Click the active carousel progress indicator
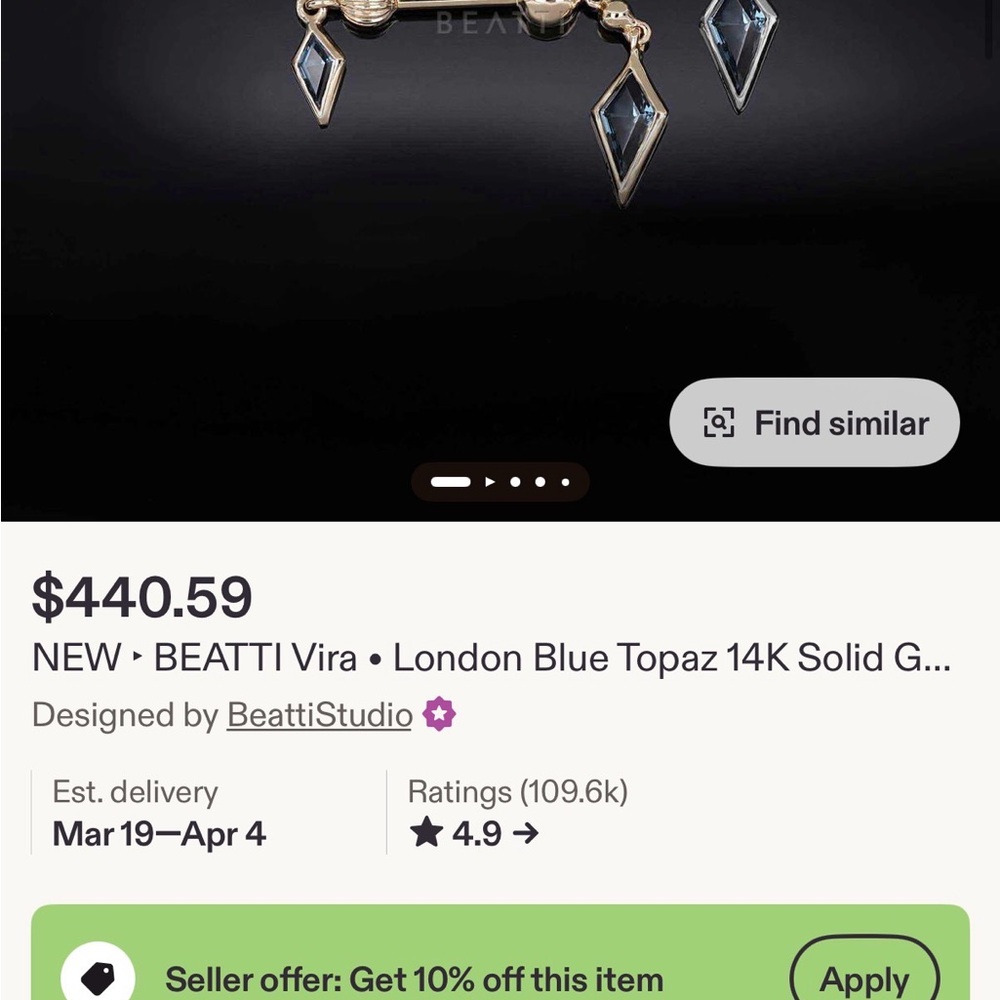This screenshot has width=1000, height=1000. 452,482
